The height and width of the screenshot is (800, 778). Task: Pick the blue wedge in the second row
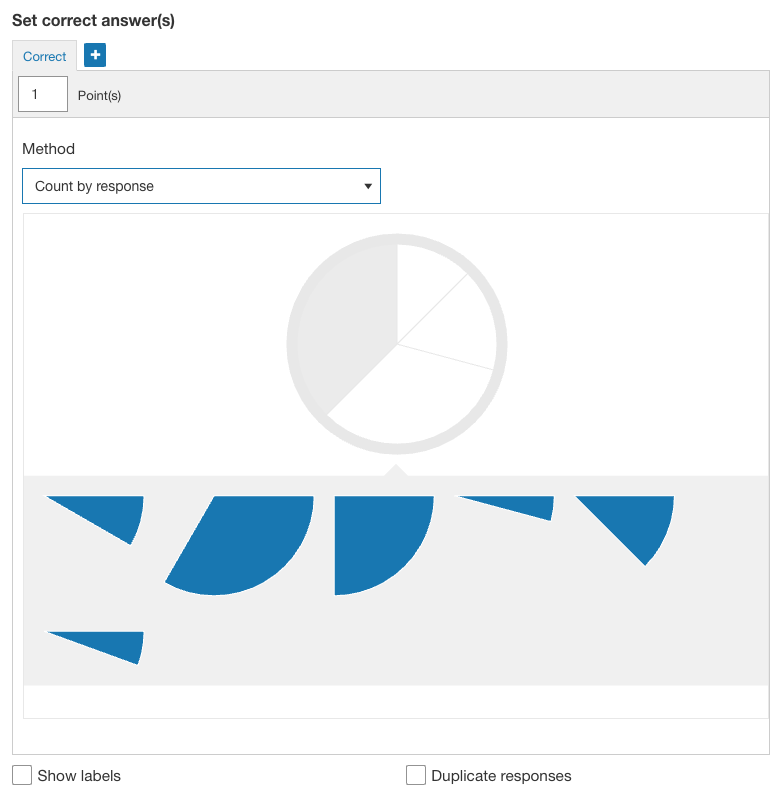pos(110,644)
